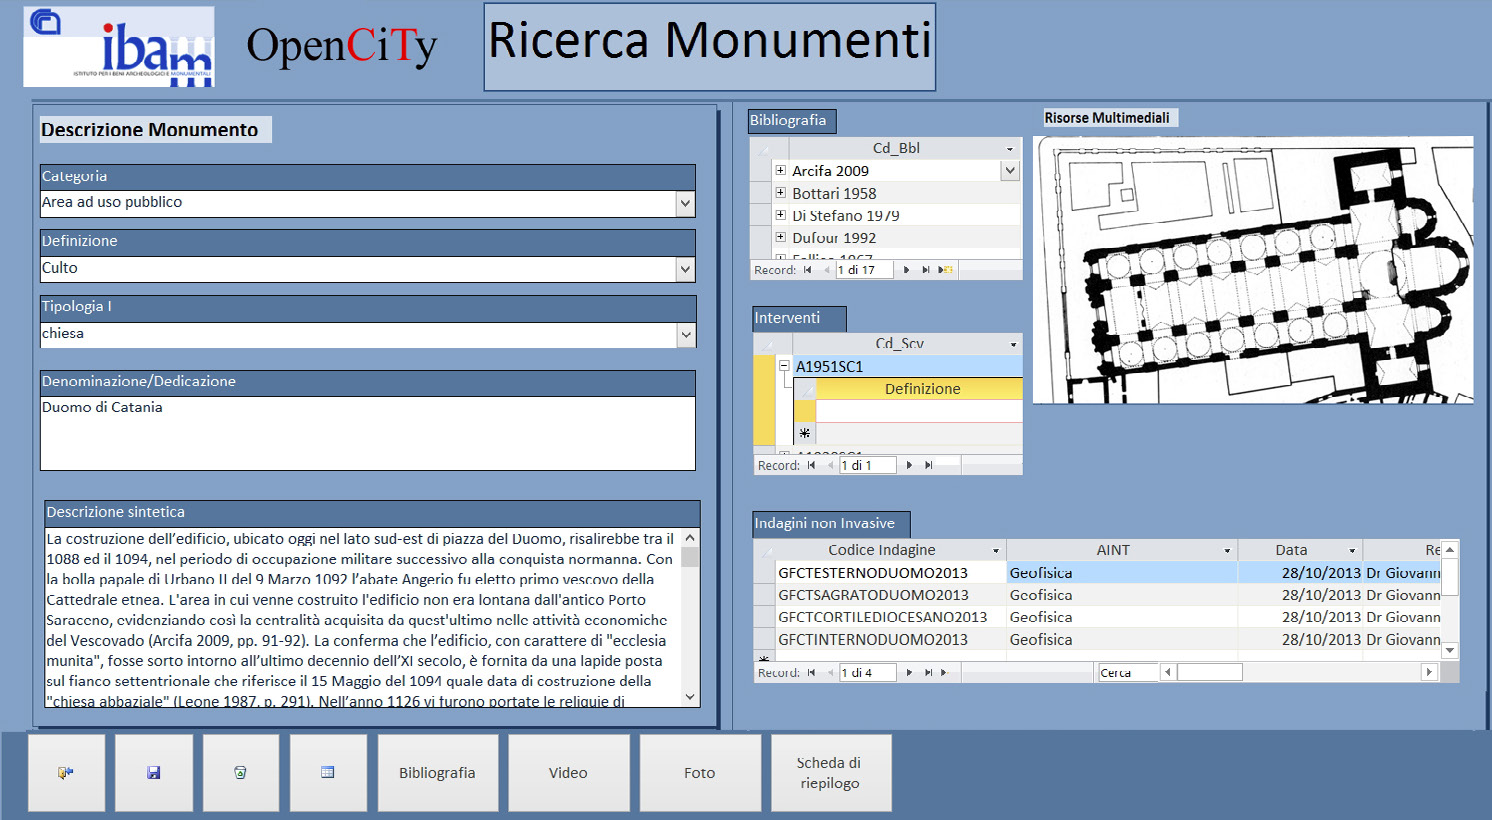1492x820 pixels.
Task: Click up arrow of Descrizione sintetica scrollbar
Action: pyautogui.click(x=690, y=538)
